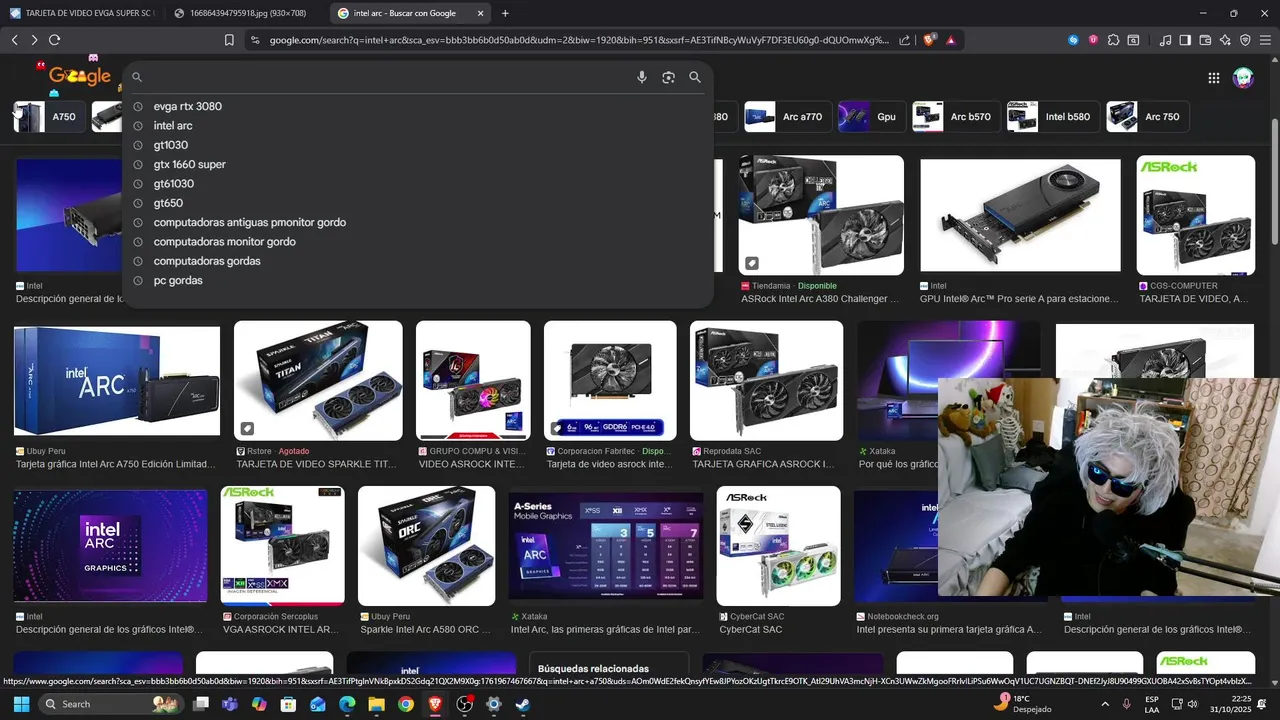Open the Google account avatar
1280x720 pixels.
1243,78
